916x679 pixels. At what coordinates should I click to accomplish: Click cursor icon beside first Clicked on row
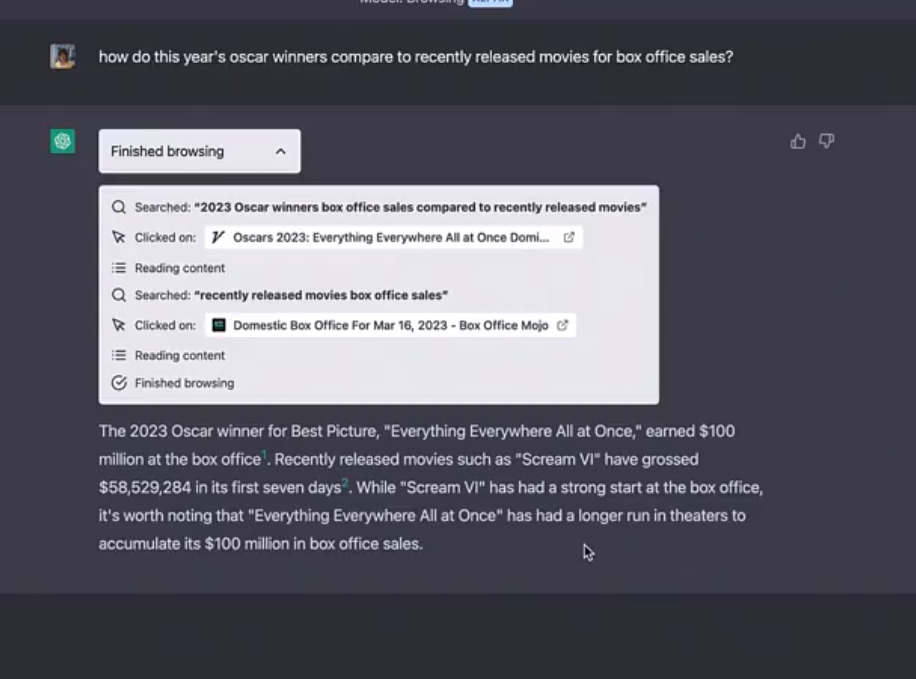pos(119,237)
